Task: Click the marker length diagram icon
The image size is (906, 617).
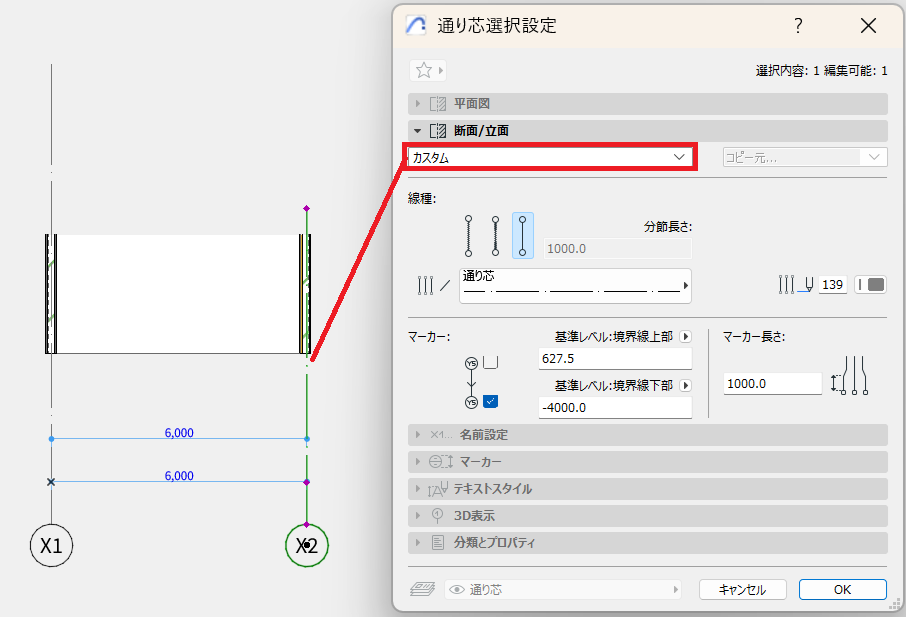Action: click(850, 376)
